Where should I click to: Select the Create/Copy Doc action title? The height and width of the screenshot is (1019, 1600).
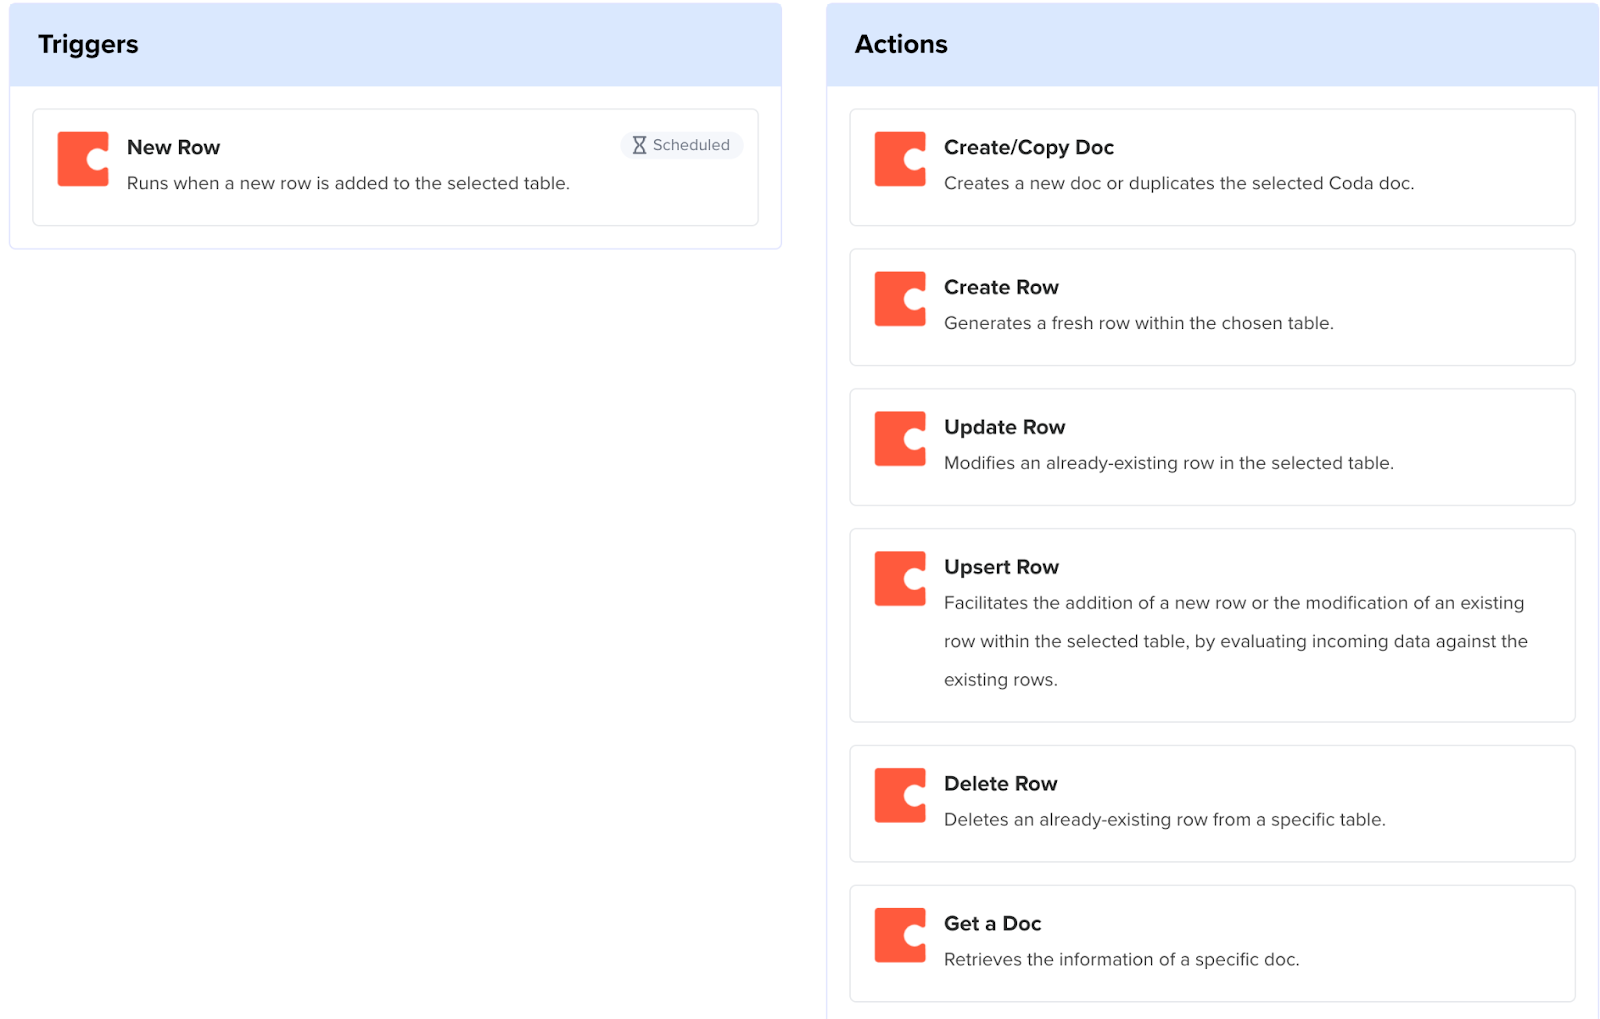coord(1028,147)
